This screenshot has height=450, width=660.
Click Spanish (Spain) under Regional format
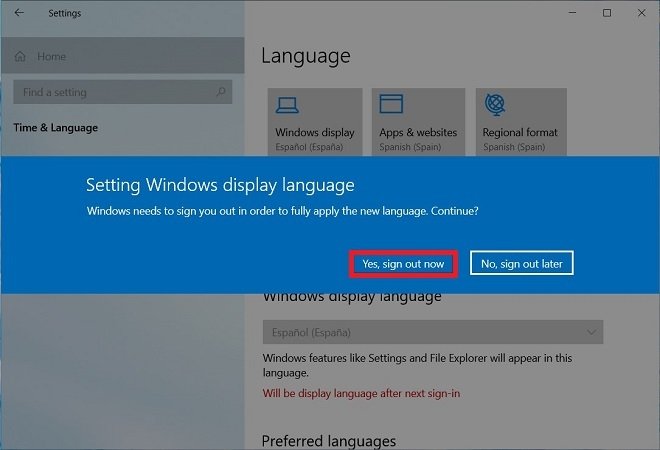(514, 147)
